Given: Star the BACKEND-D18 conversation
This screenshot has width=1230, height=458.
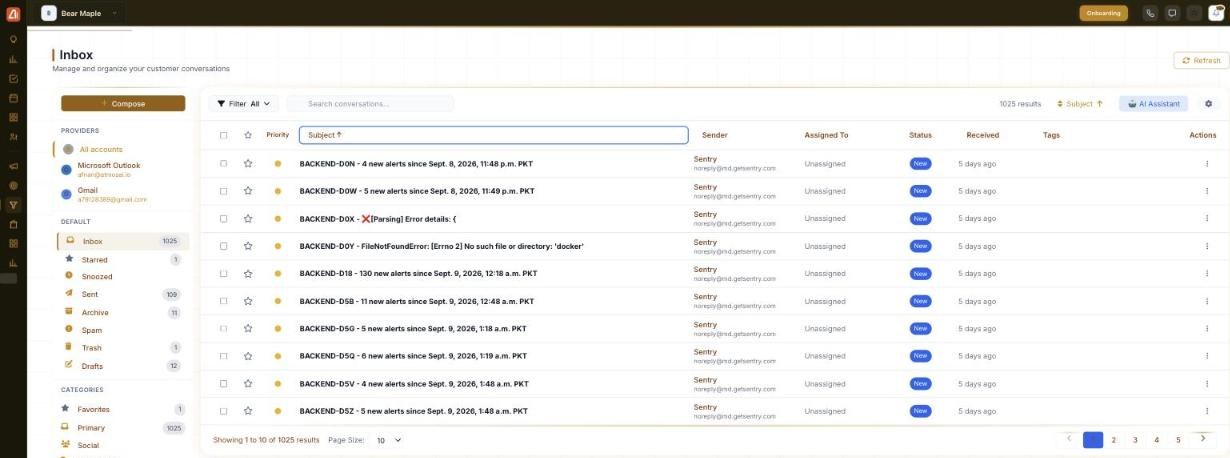Looking at the screenshot, I should point(248,273).
